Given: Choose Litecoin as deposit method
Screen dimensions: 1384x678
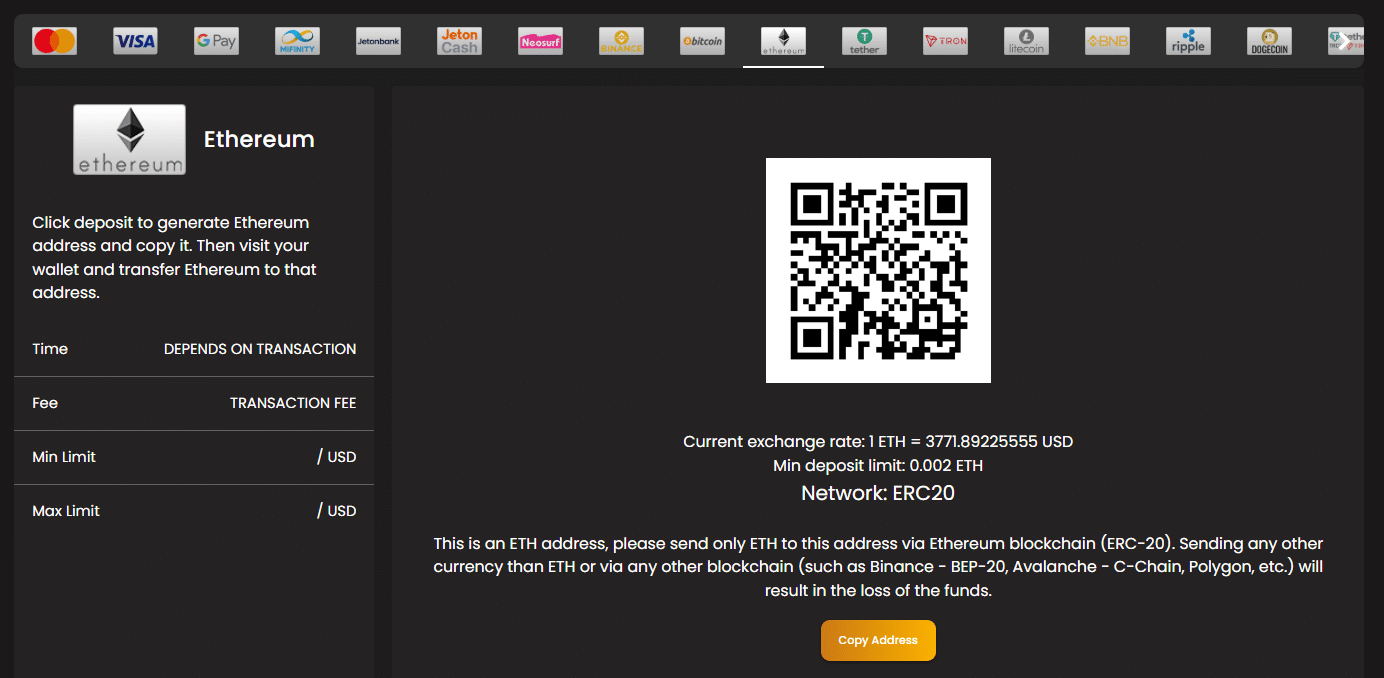Looking at the screenshot, I should tap(1026, 40).
